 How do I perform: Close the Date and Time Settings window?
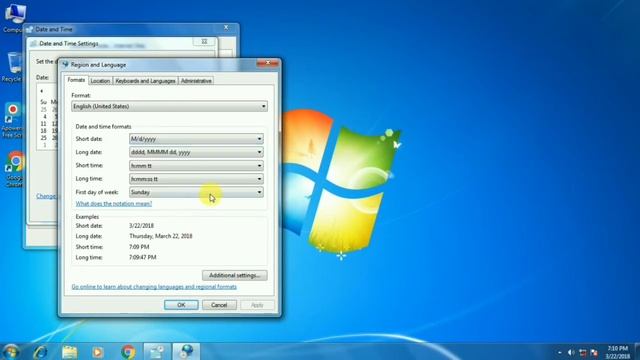click(x=204, y=42)
